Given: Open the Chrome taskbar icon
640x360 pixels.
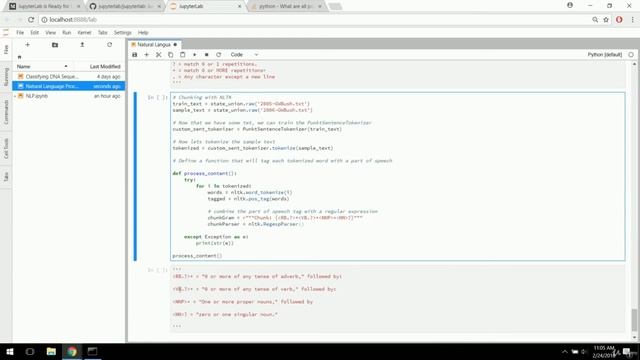Looking at the screenshot, I should [x=72, y=351].
